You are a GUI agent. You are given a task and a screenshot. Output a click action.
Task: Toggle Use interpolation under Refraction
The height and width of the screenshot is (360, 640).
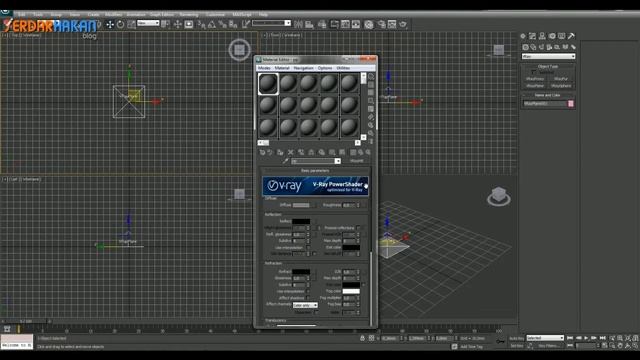(308, 291)
